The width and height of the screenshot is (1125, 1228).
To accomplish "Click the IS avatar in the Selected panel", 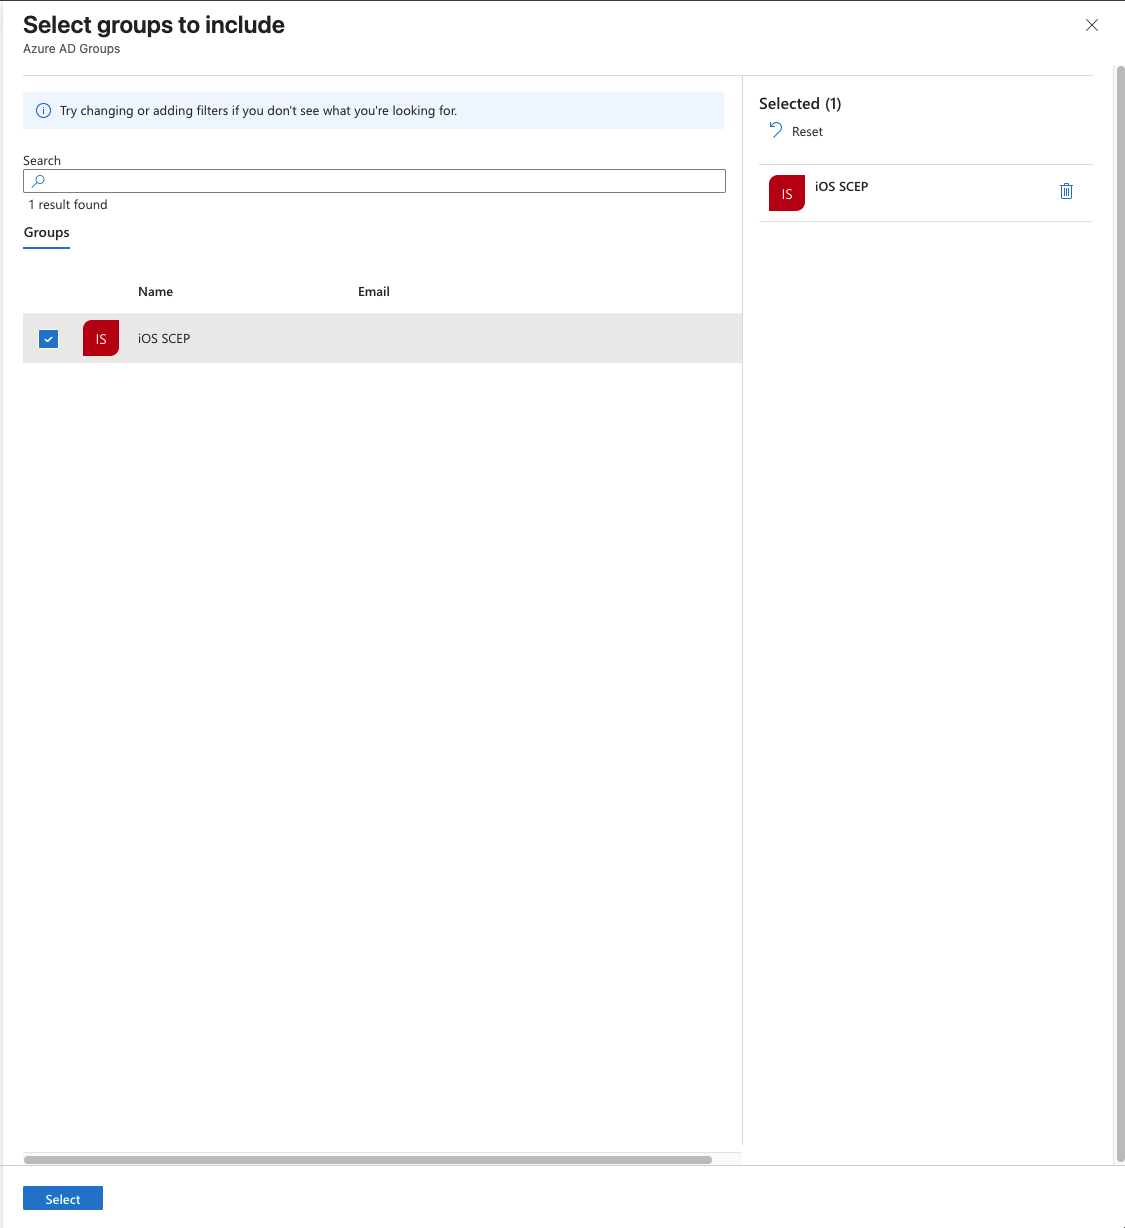I will pos(786,193).
